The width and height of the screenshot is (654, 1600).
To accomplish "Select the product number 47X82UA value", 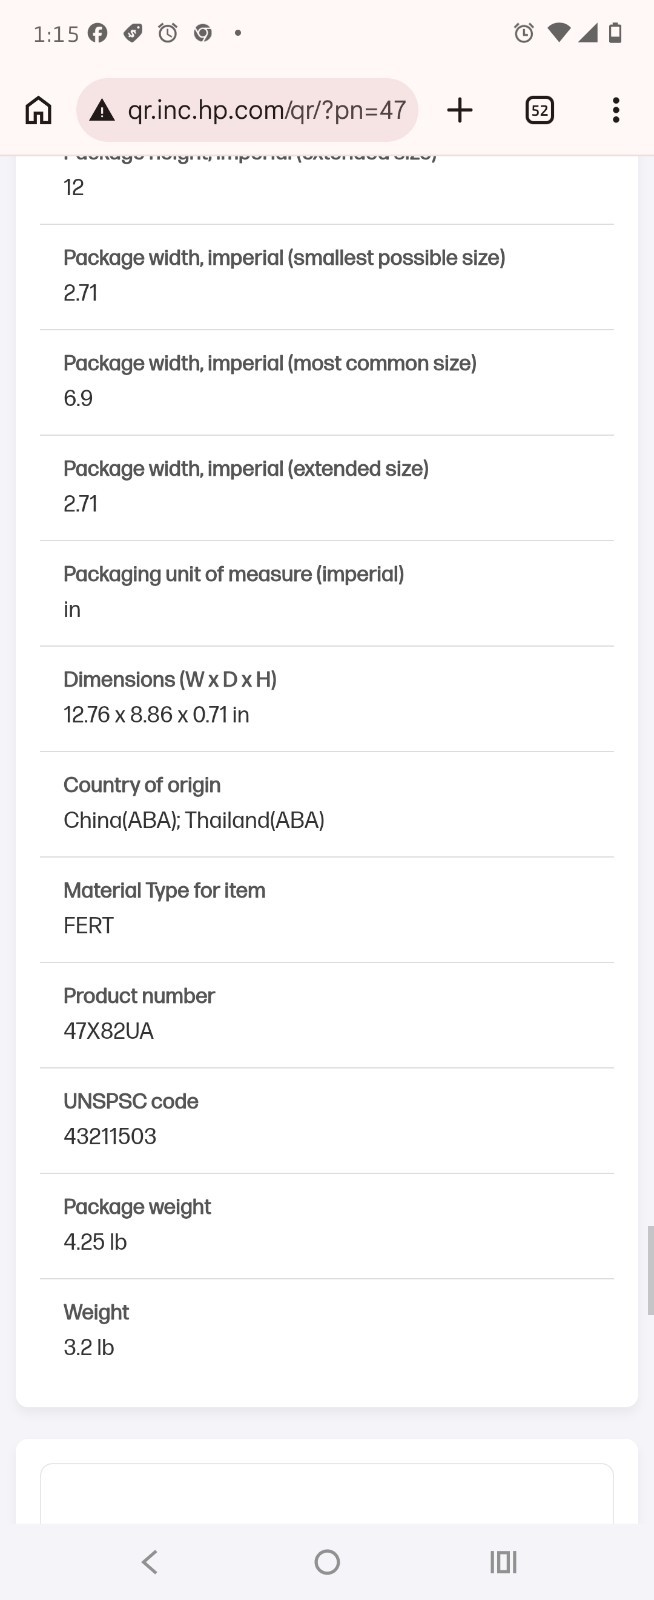I will tap(108, 1031).
